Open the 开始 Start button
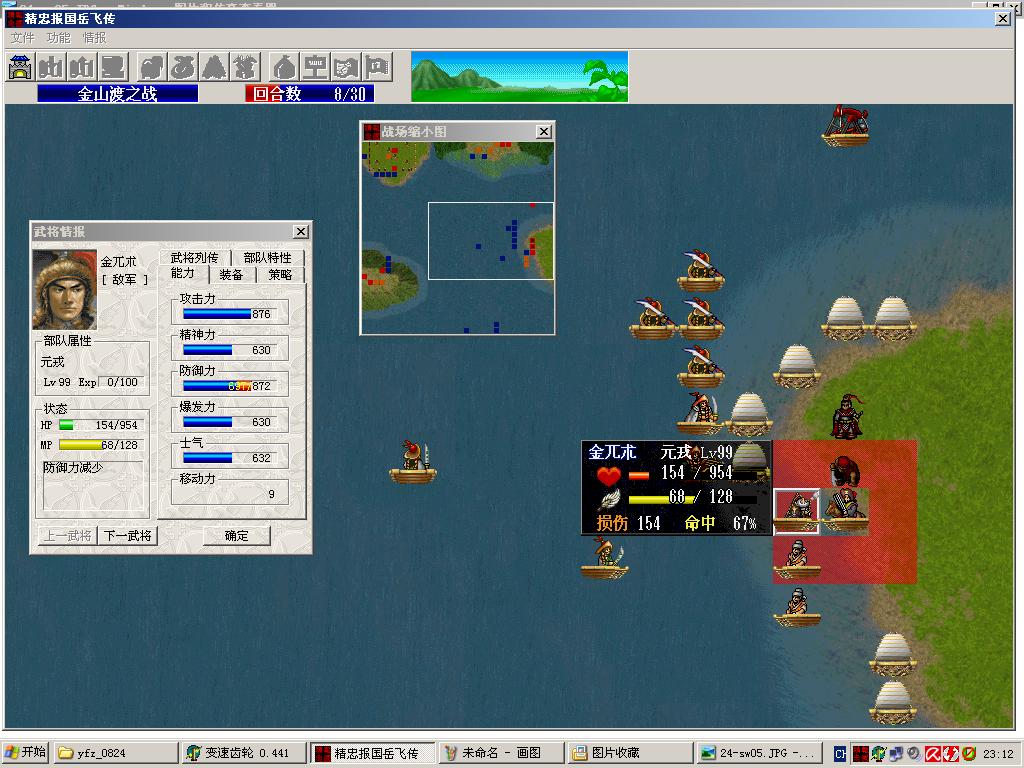Screen dimensions: 1024x768 click(x=25, y=752)
